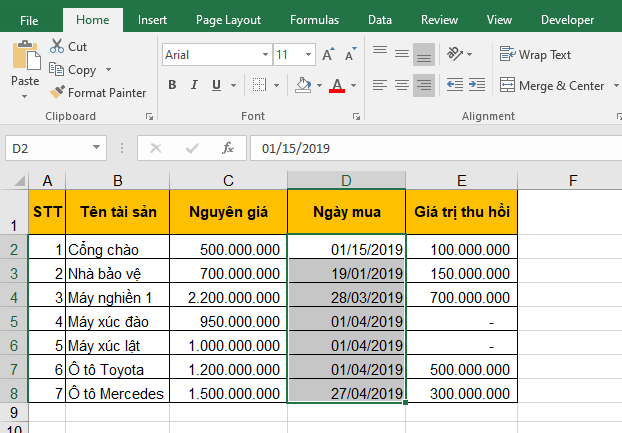The width and height of the screenshot is (622, 433).
Task: Click the orientation text angle icon
Action: click(x=456, y=54)
